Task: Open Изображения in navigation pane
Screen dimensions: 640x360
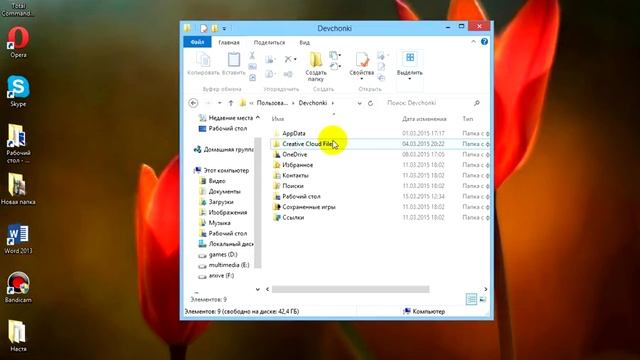Action: pyautogui.click(x=227, y=213)
